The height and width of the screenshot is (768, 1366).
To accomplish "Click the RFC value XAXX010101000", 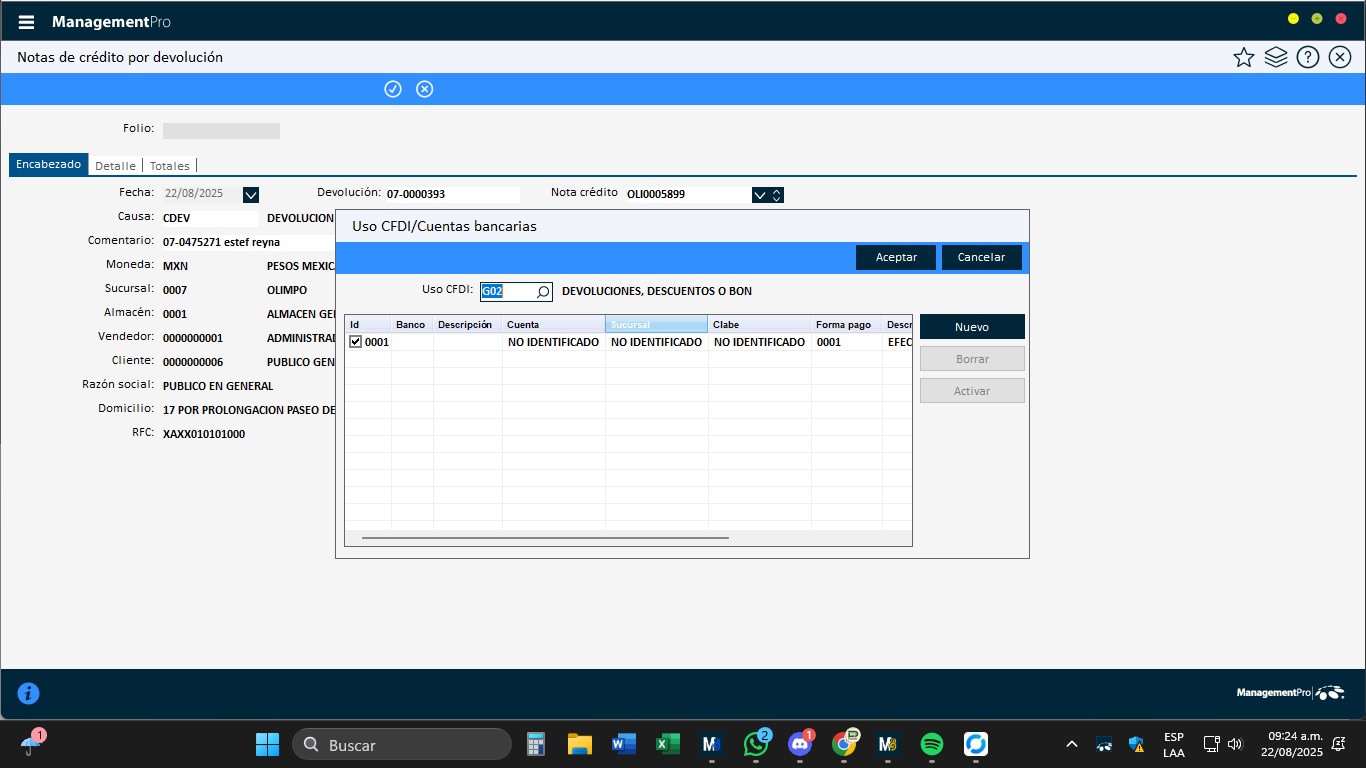I will pyautogui.click(x=204, y=434).
